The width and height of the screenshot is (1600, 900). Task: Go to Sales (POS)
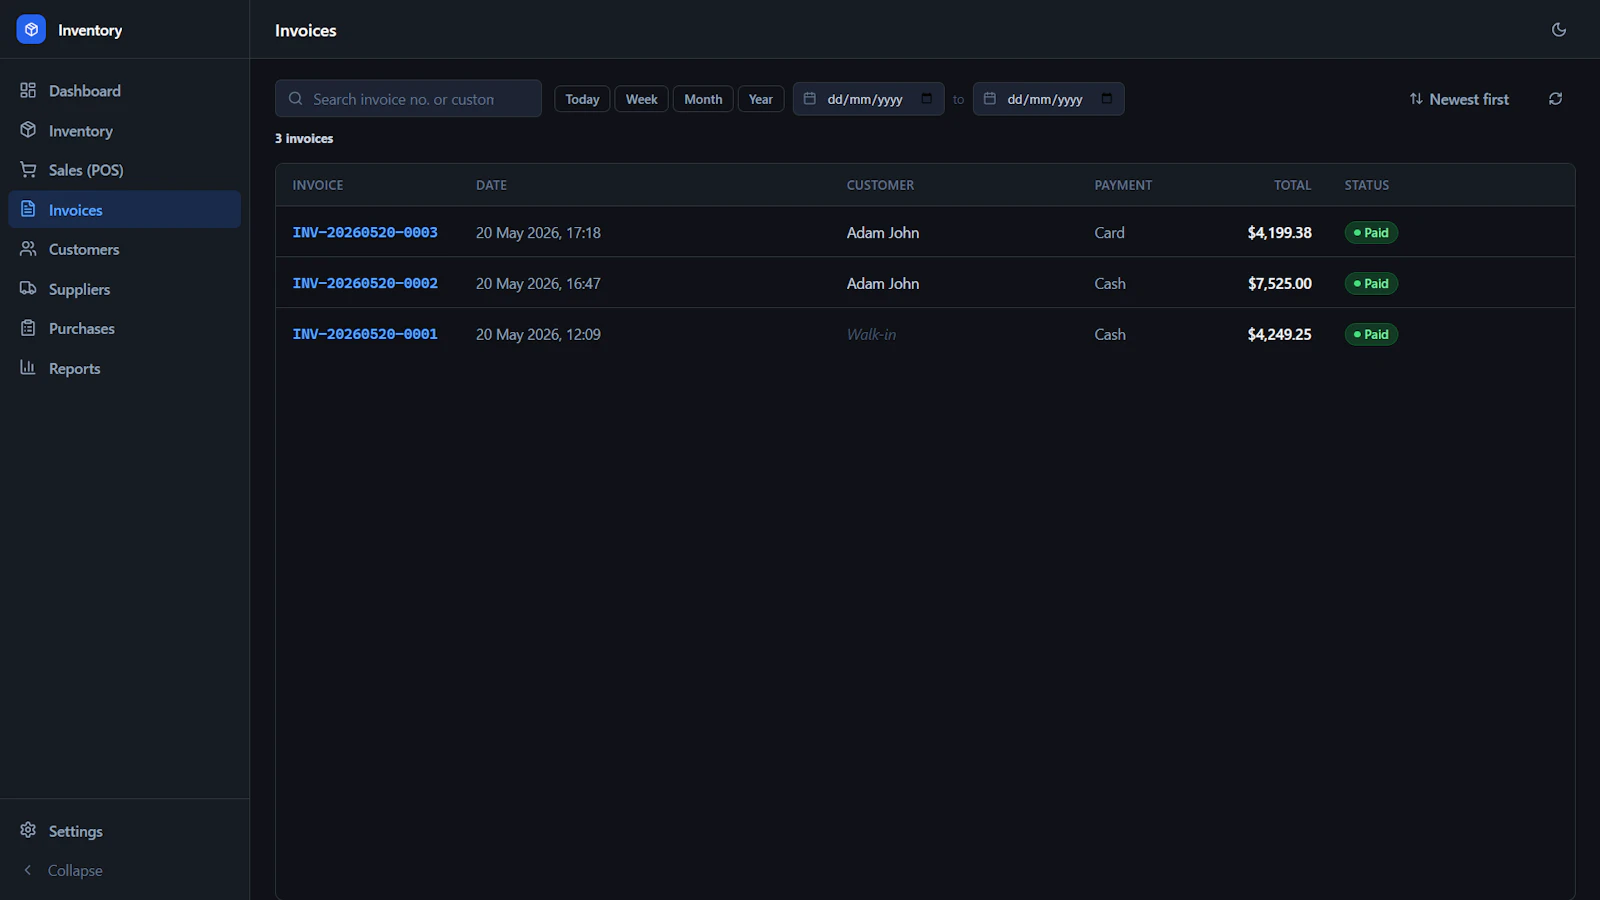click(125, 170)
